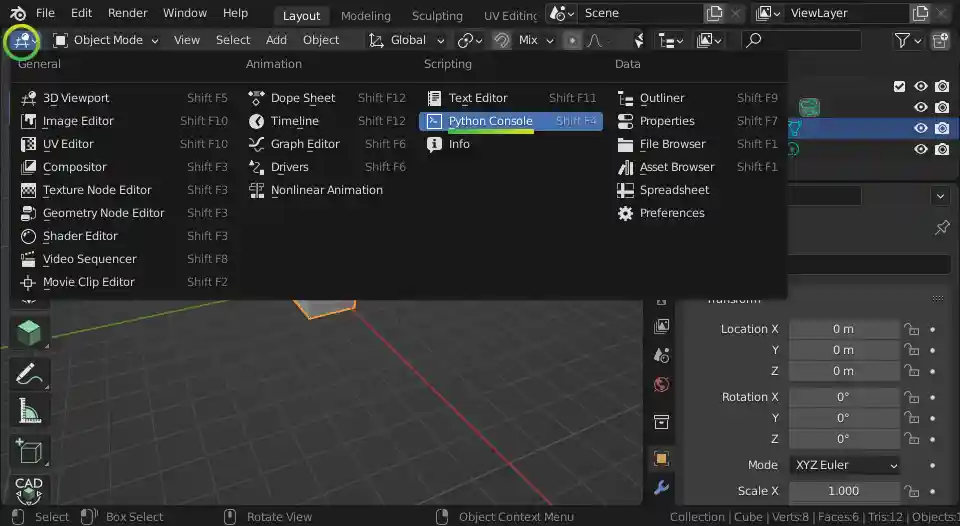
Task: Select Annotate tool in toolbar
Action: pyautogui.click(x=29, y=374)
